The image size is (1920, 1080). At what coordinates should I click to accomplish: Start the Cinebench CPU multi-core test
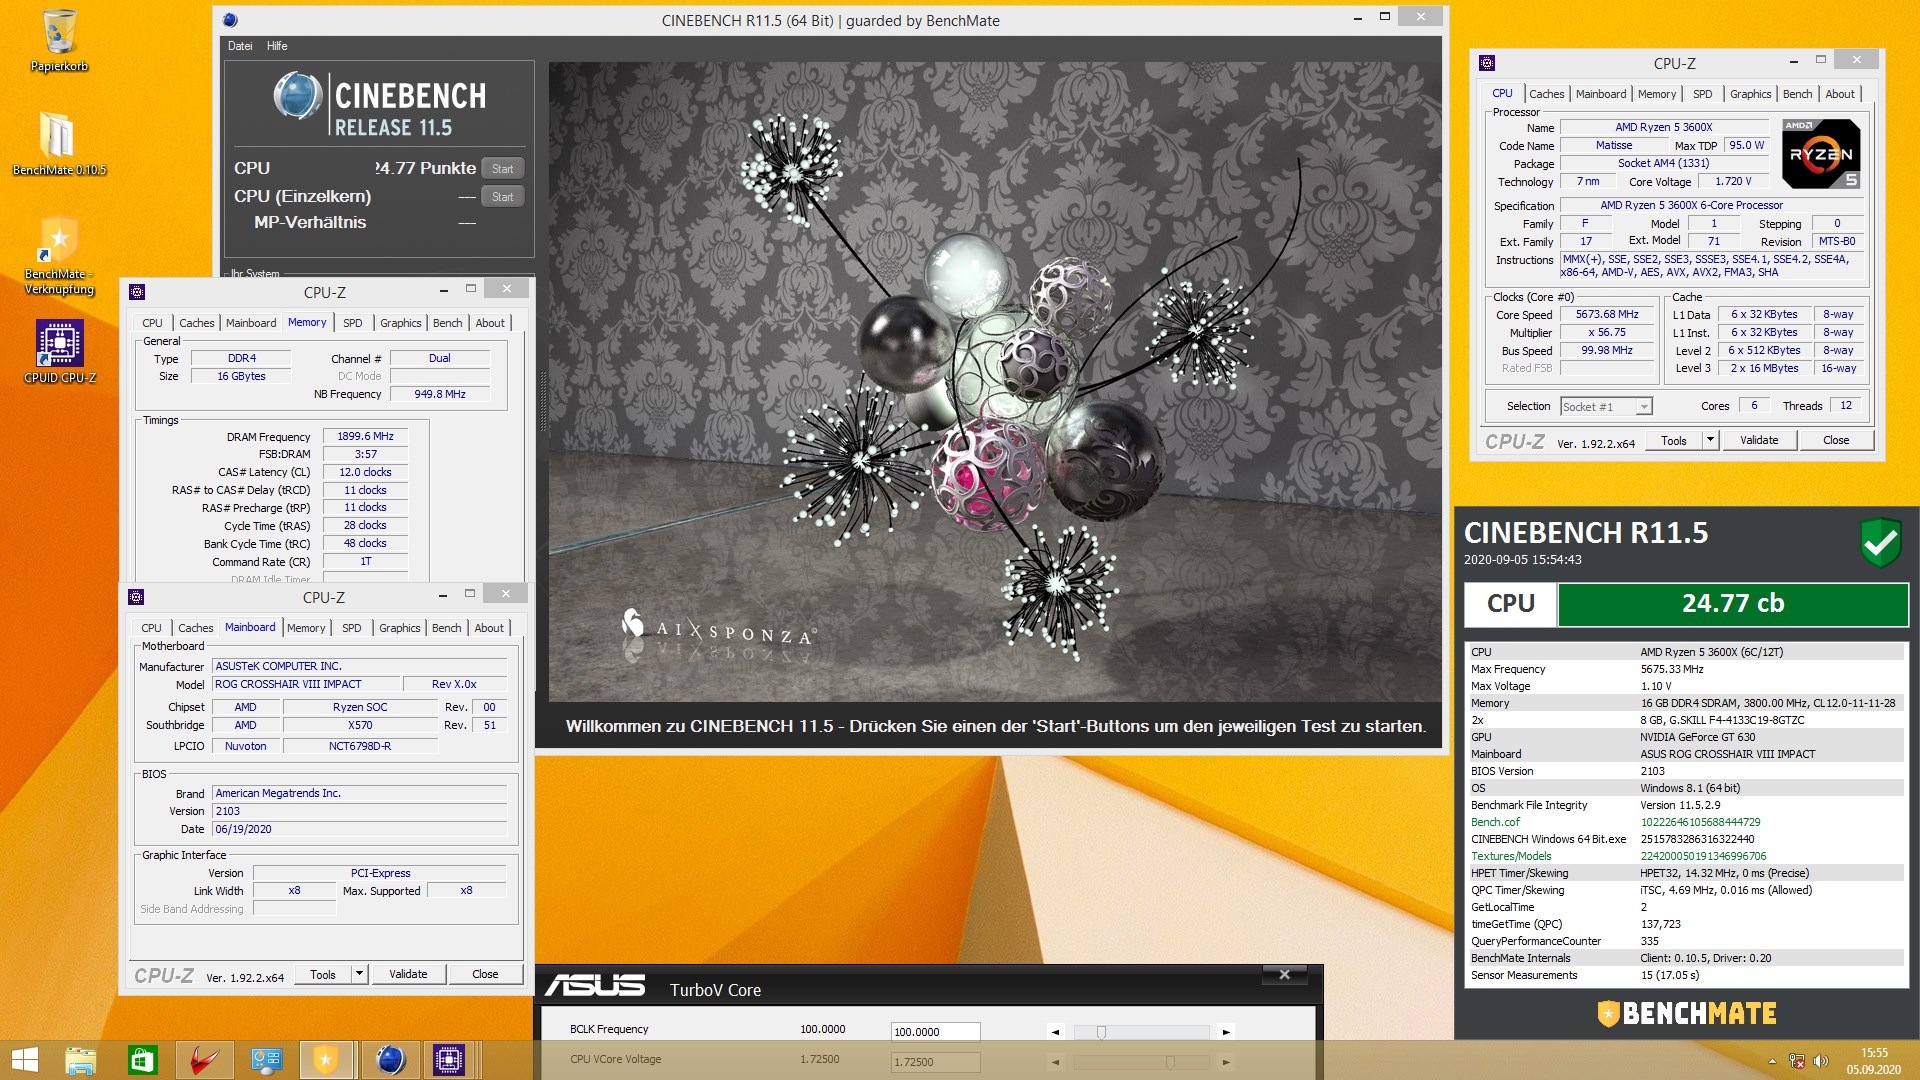[502, 169]
